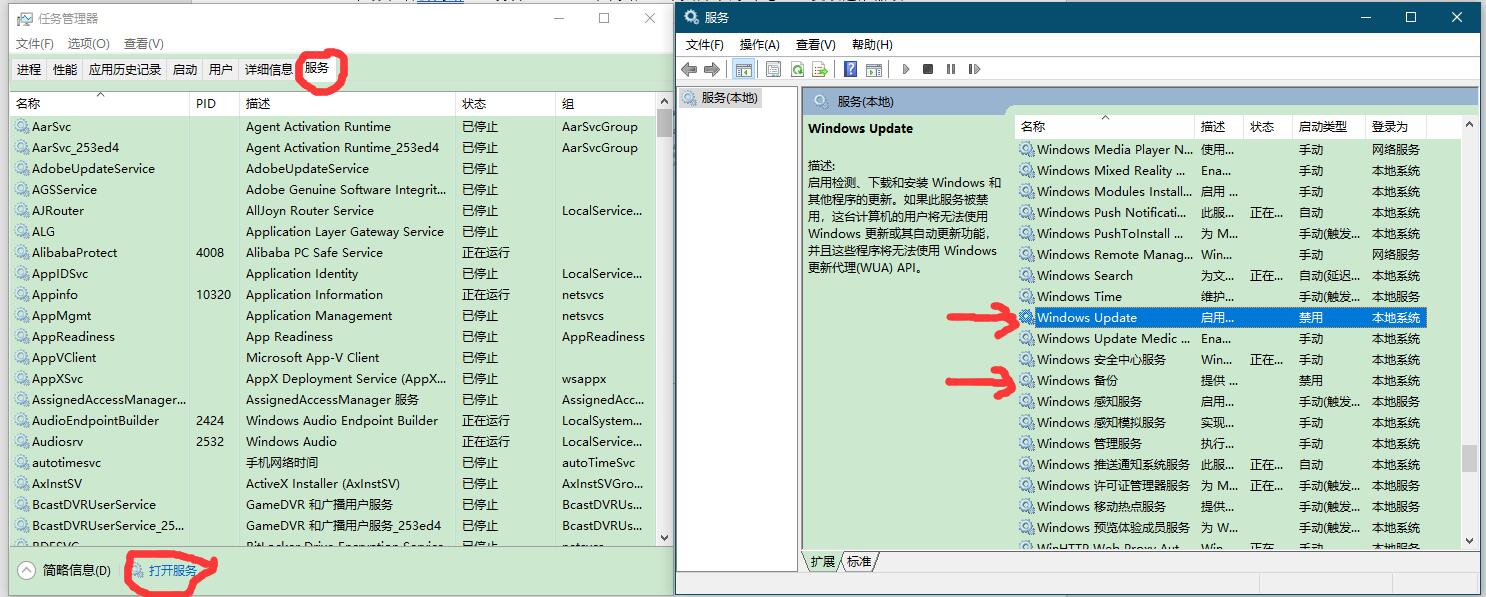The image size is (1486, 597).
Task: Click the Start Service play icon
Action: click(x=905, y=69)
